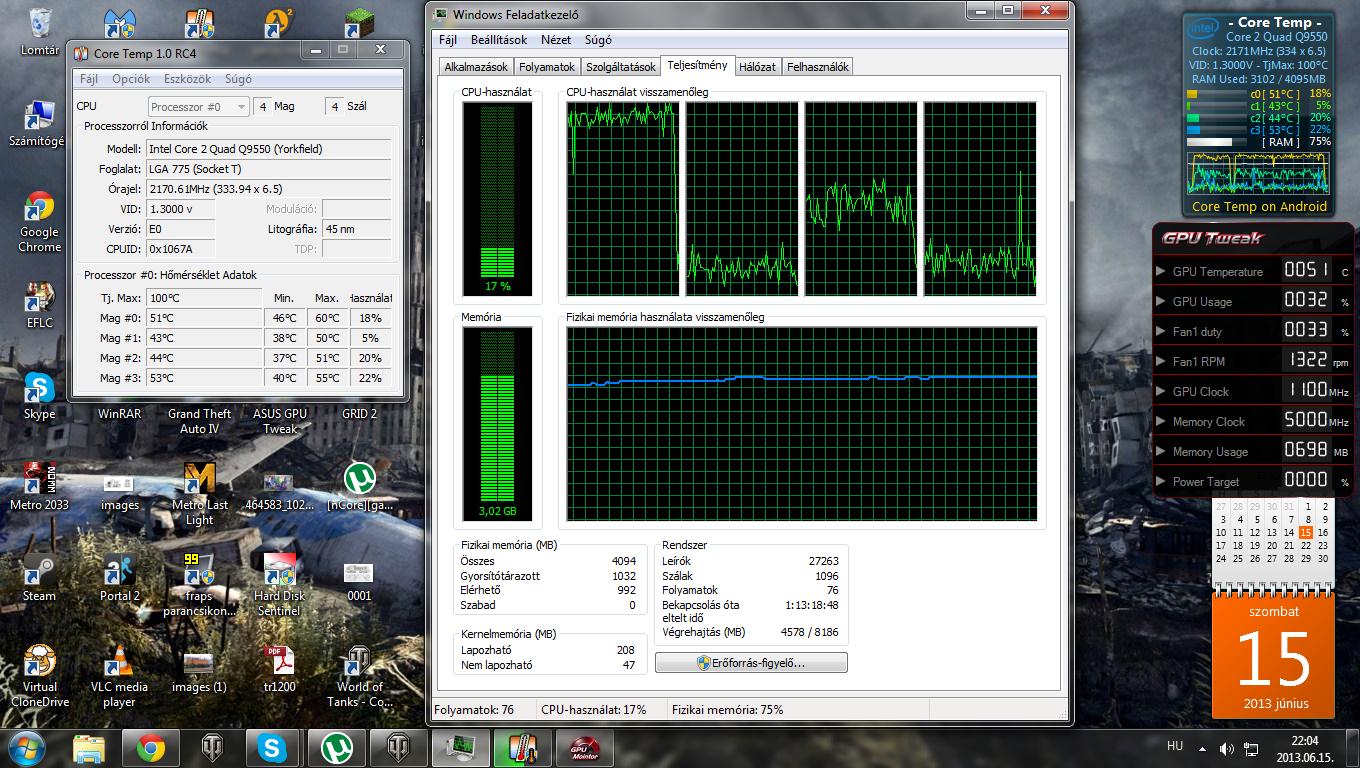
Task: Open the EFLC game shortcut
Action: (x=39, y=305)
